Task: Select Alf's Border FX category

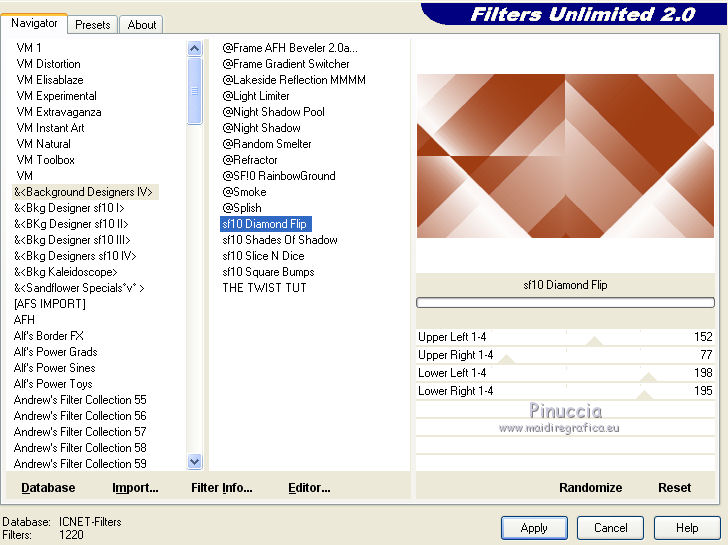Action: tap(49, 336)
